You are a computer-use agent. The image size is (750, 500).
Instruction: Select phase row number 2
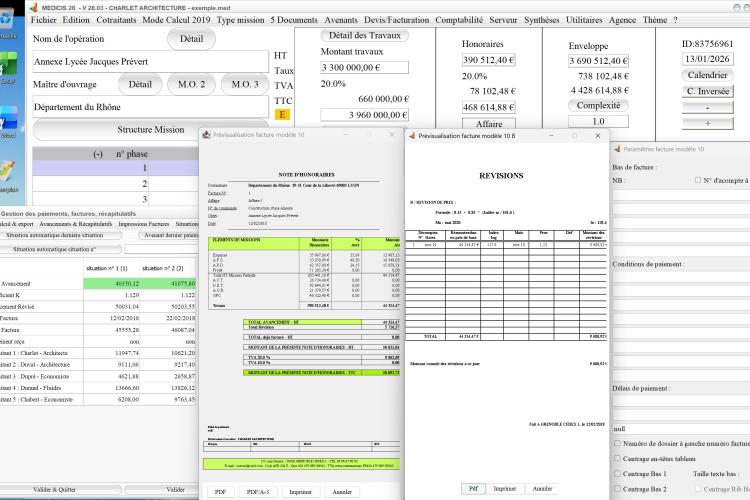click(116, 184)
